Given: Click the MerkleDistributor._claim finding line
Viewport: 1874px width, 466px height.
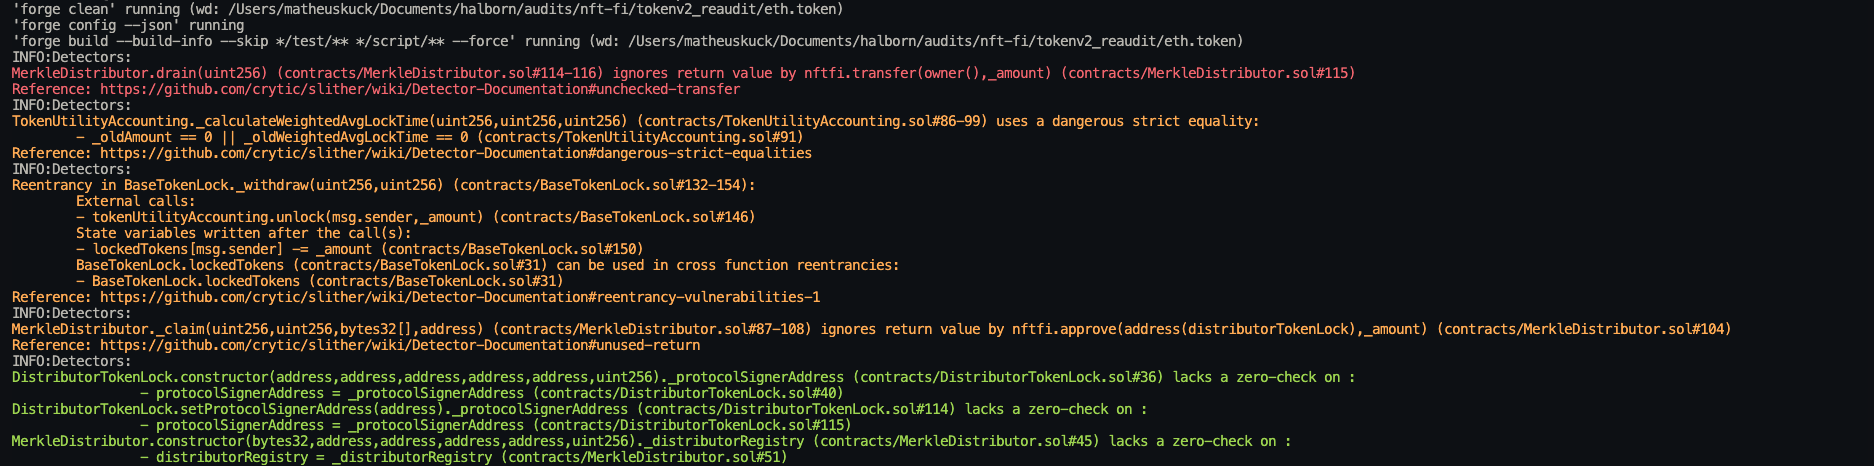Looking at the screenshot, I should pyautogui.click(x=872, y=329).
